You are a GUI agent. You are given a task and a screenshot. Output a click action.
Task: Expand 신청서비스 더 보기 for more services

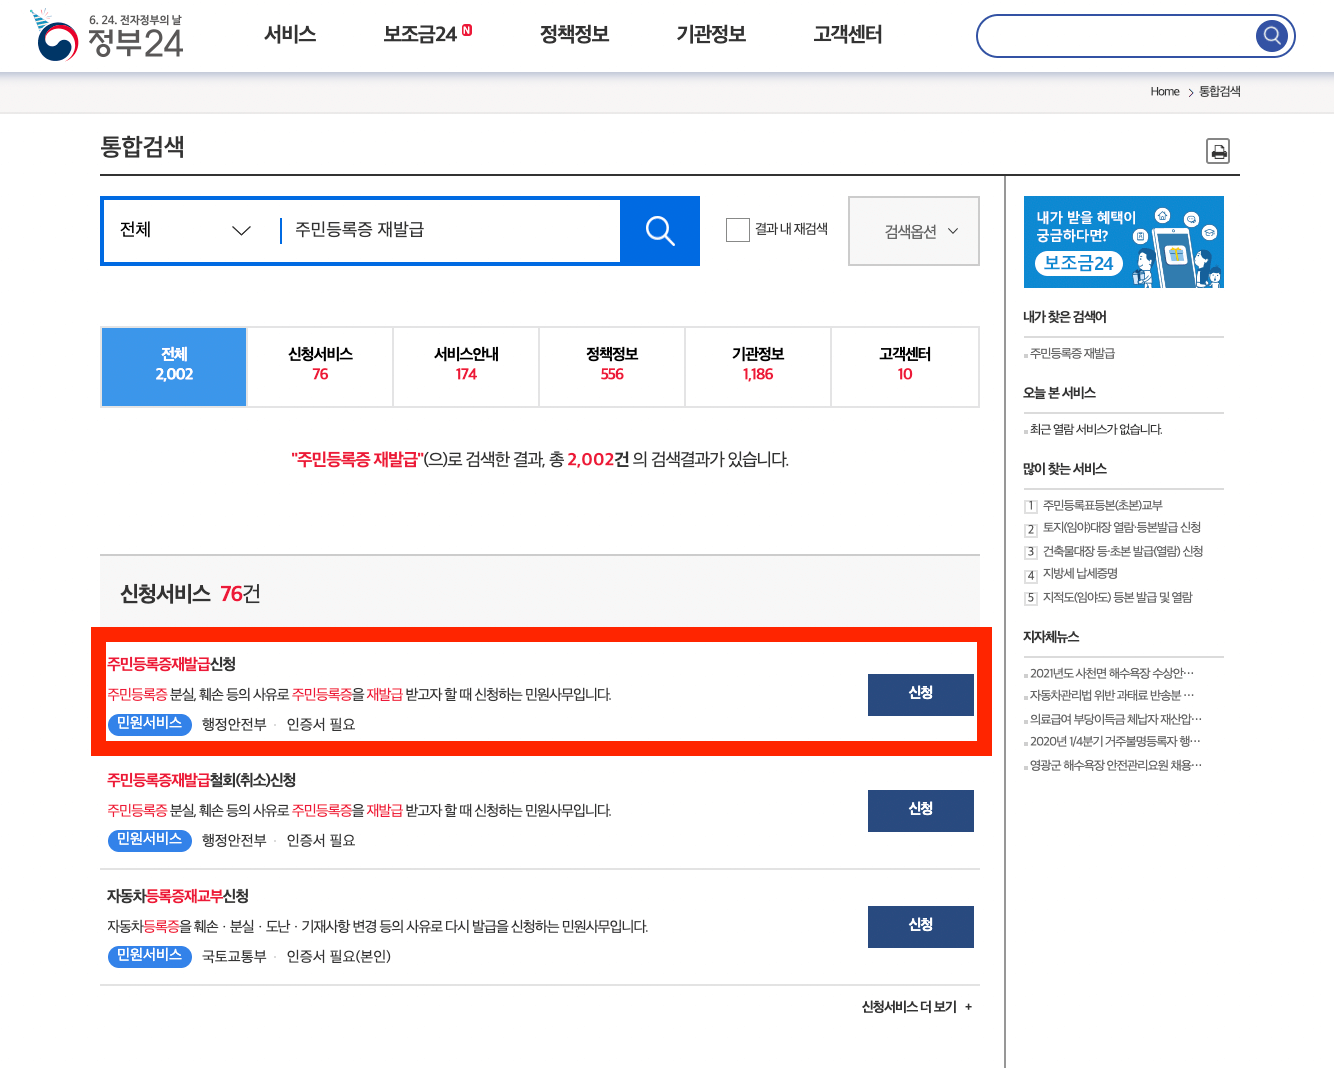click(x=915, y=1007)
